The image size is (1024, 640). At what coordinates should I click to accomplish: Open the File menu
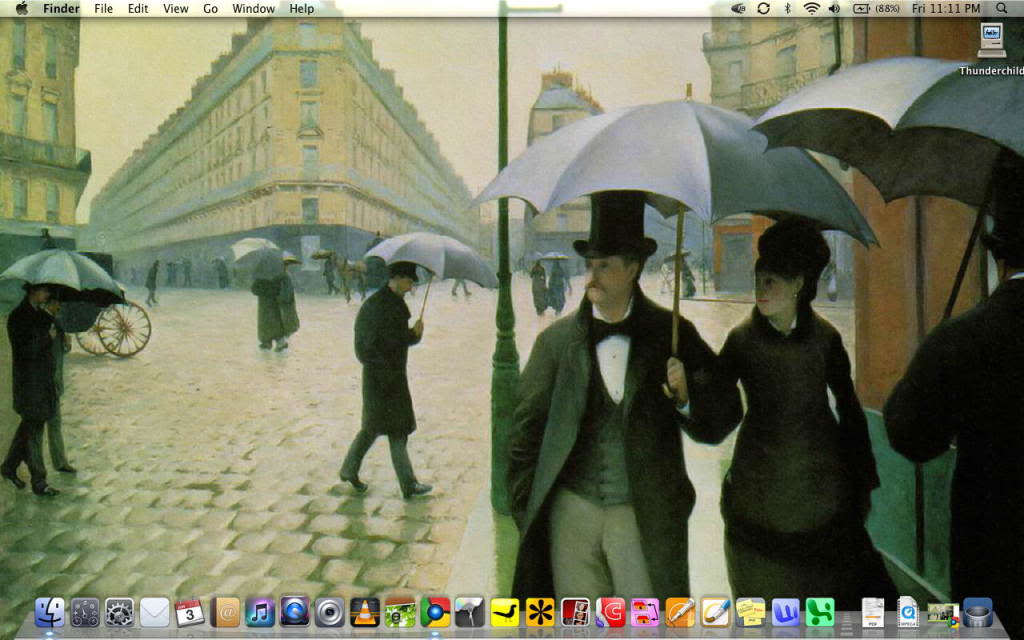(103, 8)
